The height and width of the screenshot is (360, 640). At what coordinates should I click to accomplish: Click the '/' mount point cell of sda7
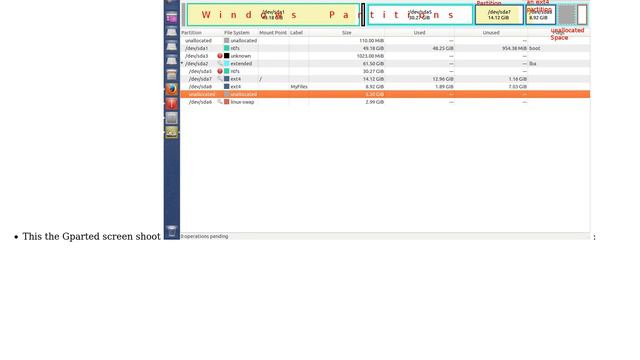tap(260, 79)
